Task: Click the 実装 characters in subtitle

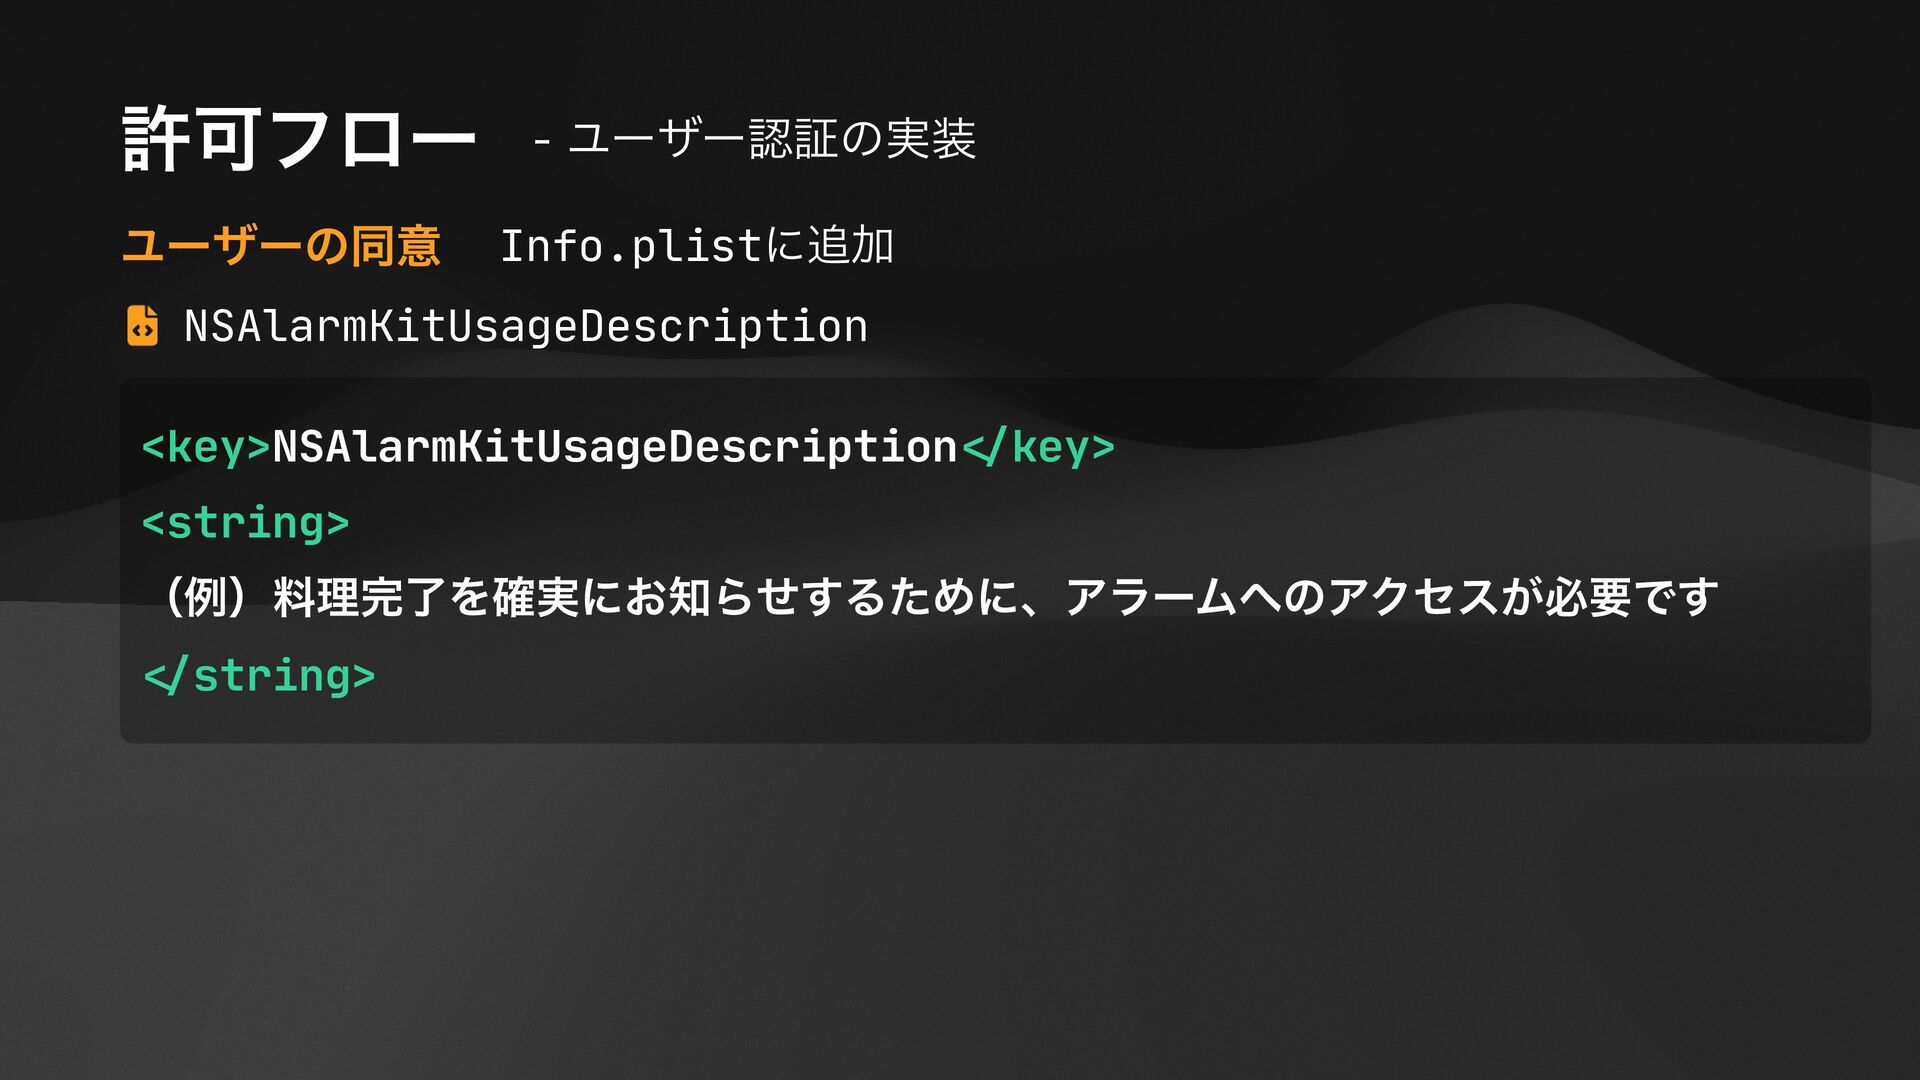Action: pos(931,138)
